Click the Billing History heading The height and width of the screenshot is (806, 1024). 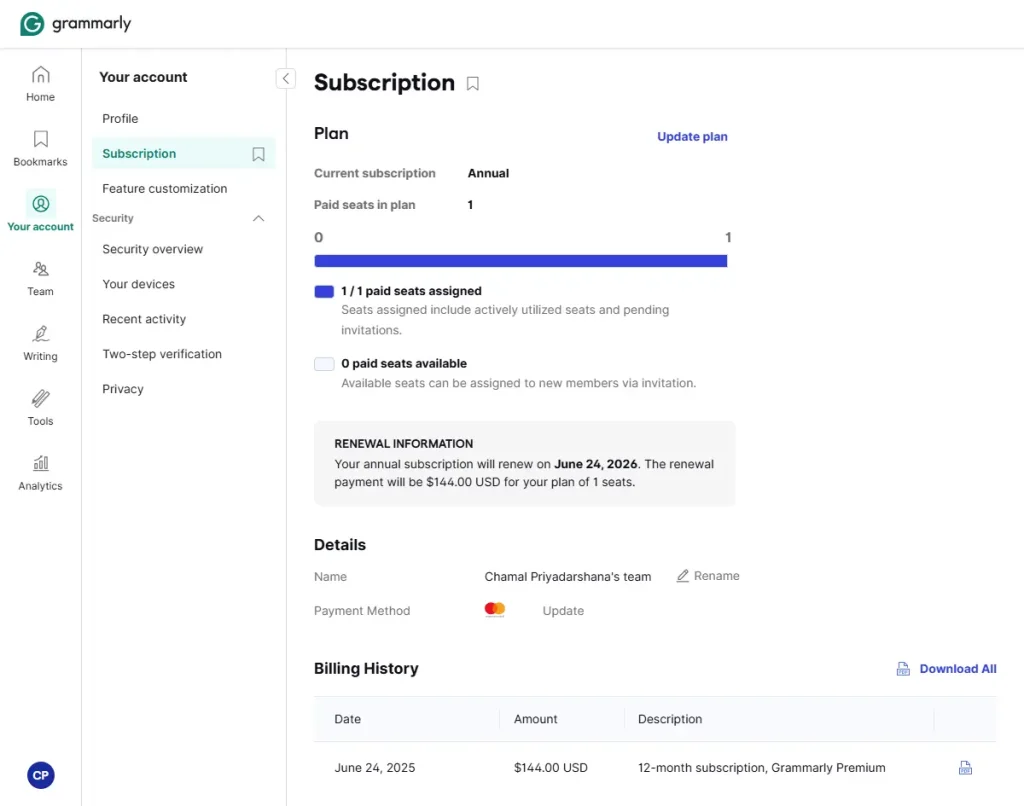click(366, 669)
